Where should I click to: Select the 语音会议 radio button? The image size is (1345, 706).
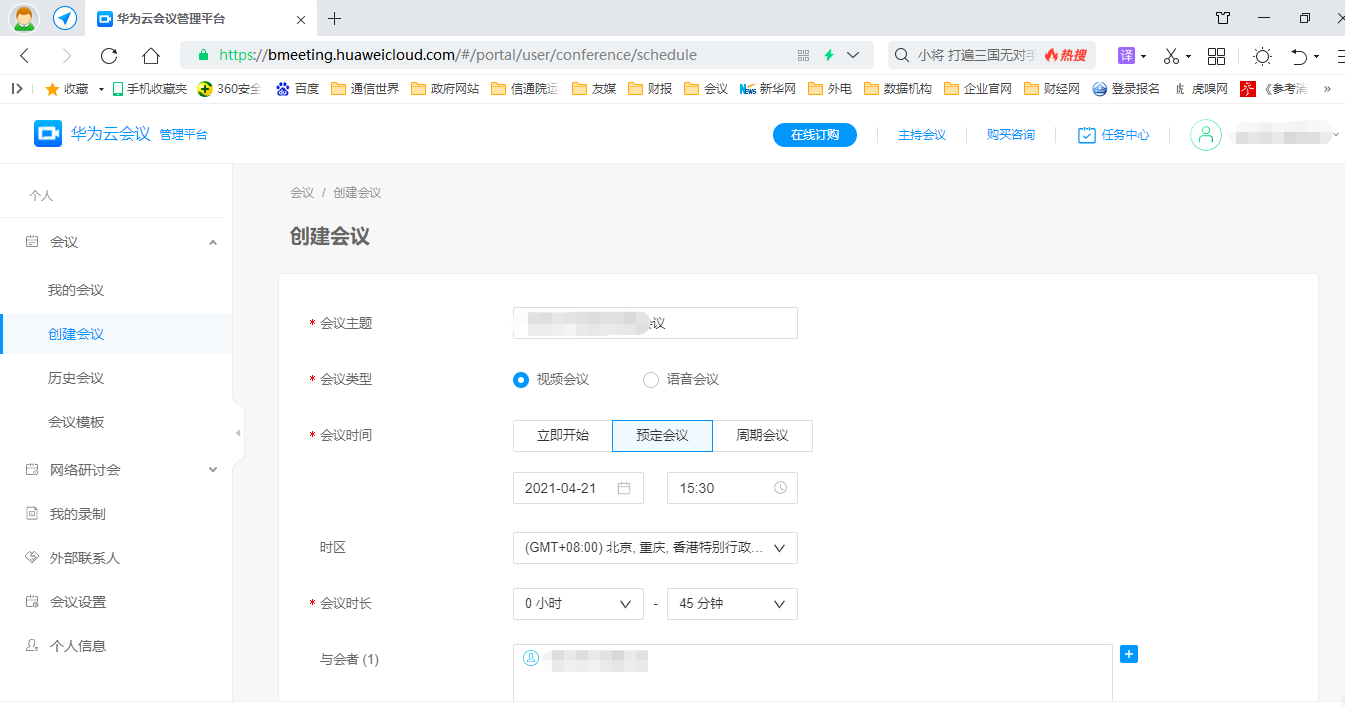pos(651,380)
